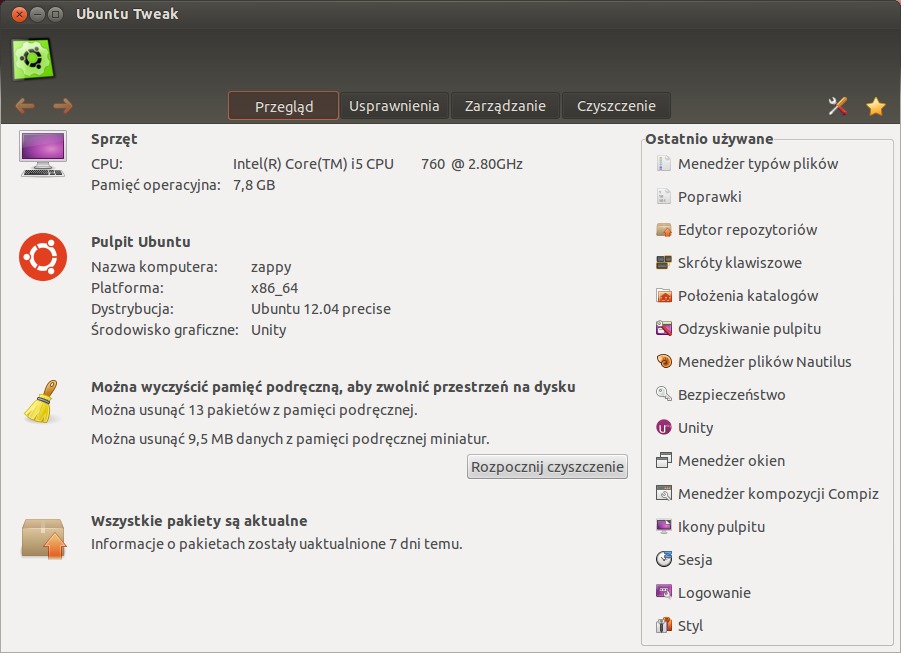Click the Ikony pulpitu monitor icon

pyautogui.click(x=664, y=527)
